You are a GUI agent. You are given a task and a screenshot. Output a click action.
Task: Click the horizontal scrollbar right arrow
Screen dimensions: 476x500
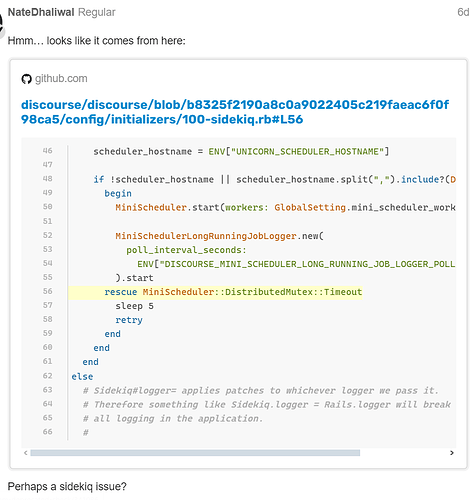pyautogui.click(x=452, y=453)
